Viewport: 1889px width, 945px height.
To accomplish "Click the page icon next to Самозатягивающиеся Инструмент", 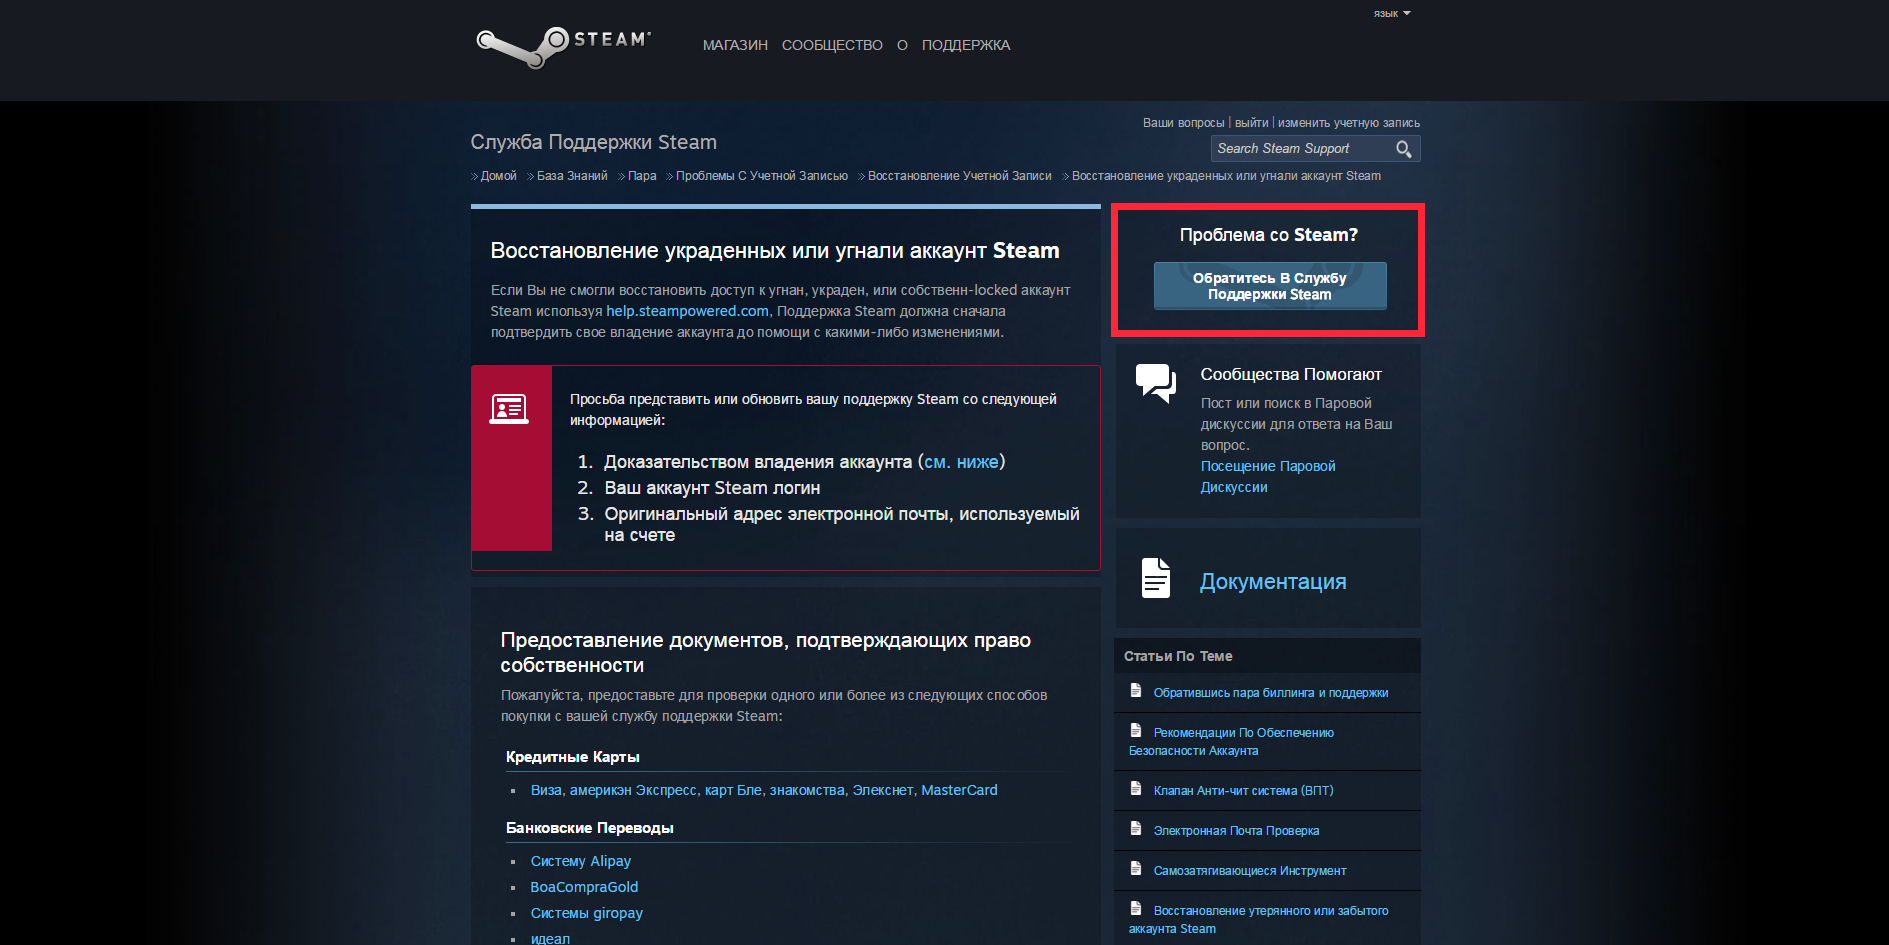I will click(x=1136, y=869).
